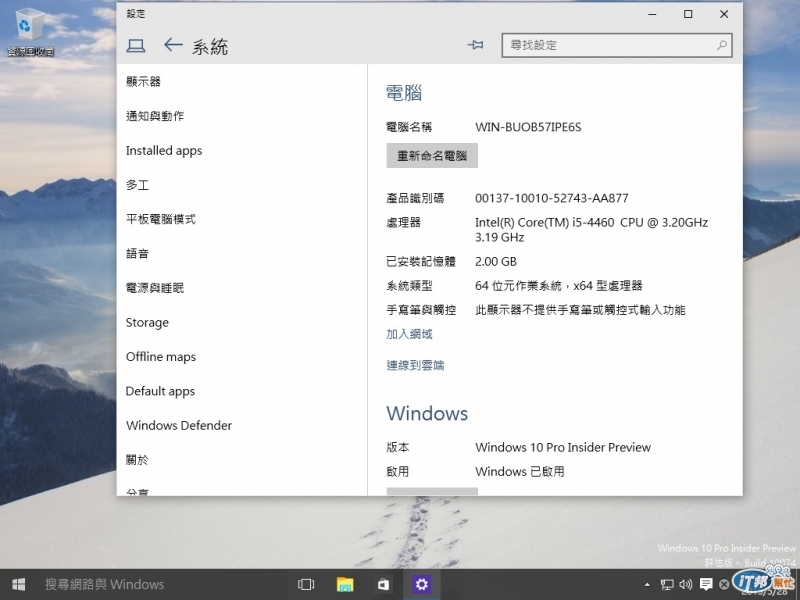Launch File Explorer from the taskbar

345,584
